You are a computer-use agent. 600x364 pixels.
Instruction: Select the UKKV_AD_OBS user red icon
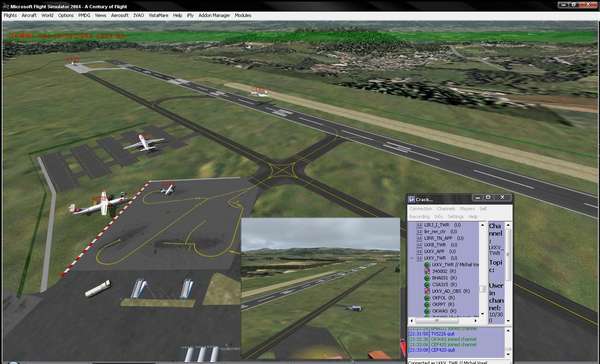click(x=427, y=291)
